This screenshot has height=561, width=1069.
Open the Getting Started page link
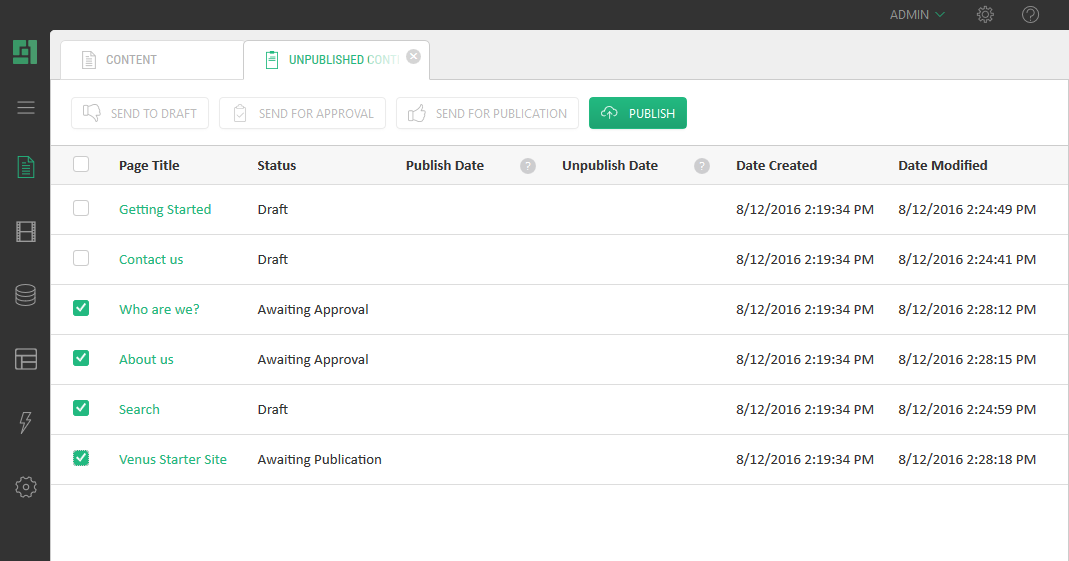165,209
